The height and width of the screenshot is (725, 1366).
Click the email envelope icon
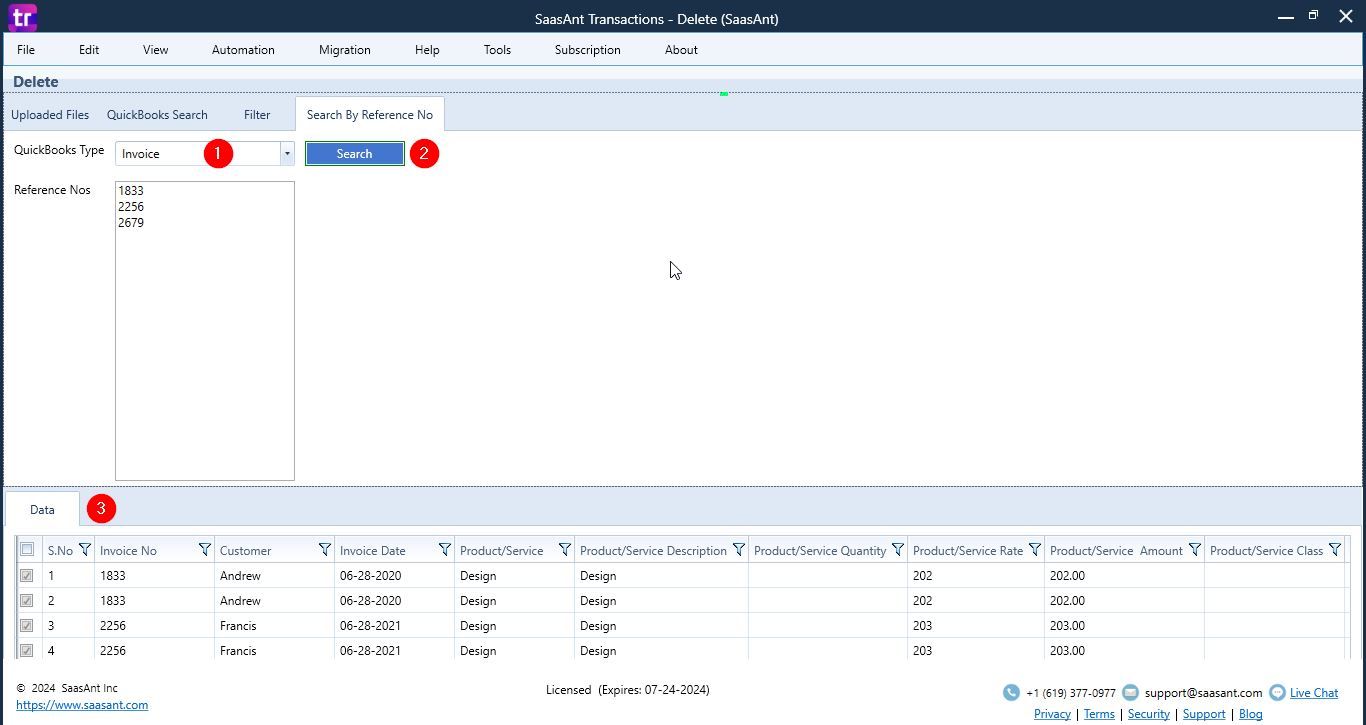tap(1130, 692)
